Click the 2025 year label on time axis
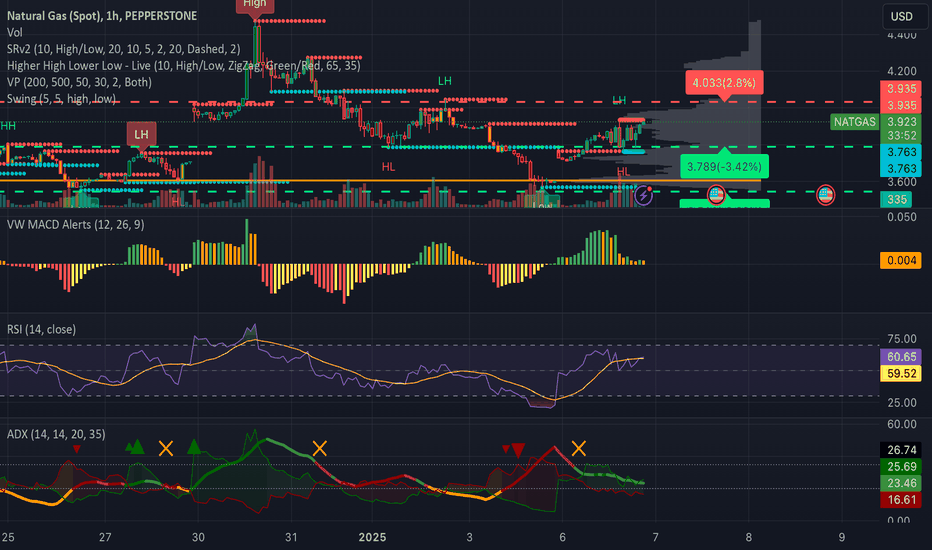Screen dimensions: 932x550 [x=372, y=538]
